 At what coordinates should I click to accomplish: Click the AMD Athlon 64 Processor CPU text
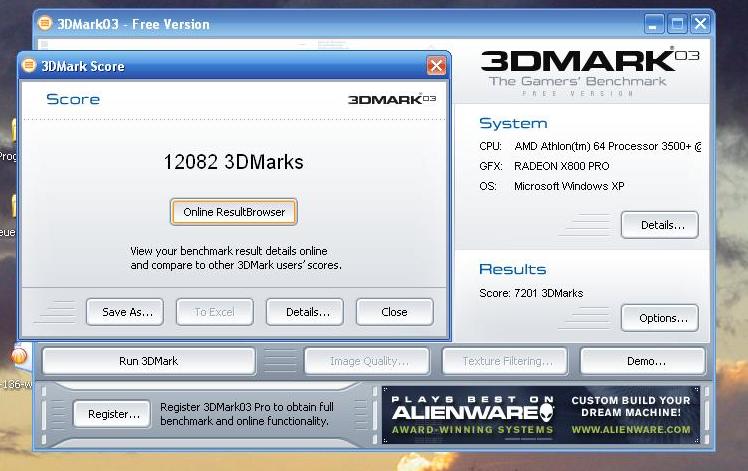(607, 147)
